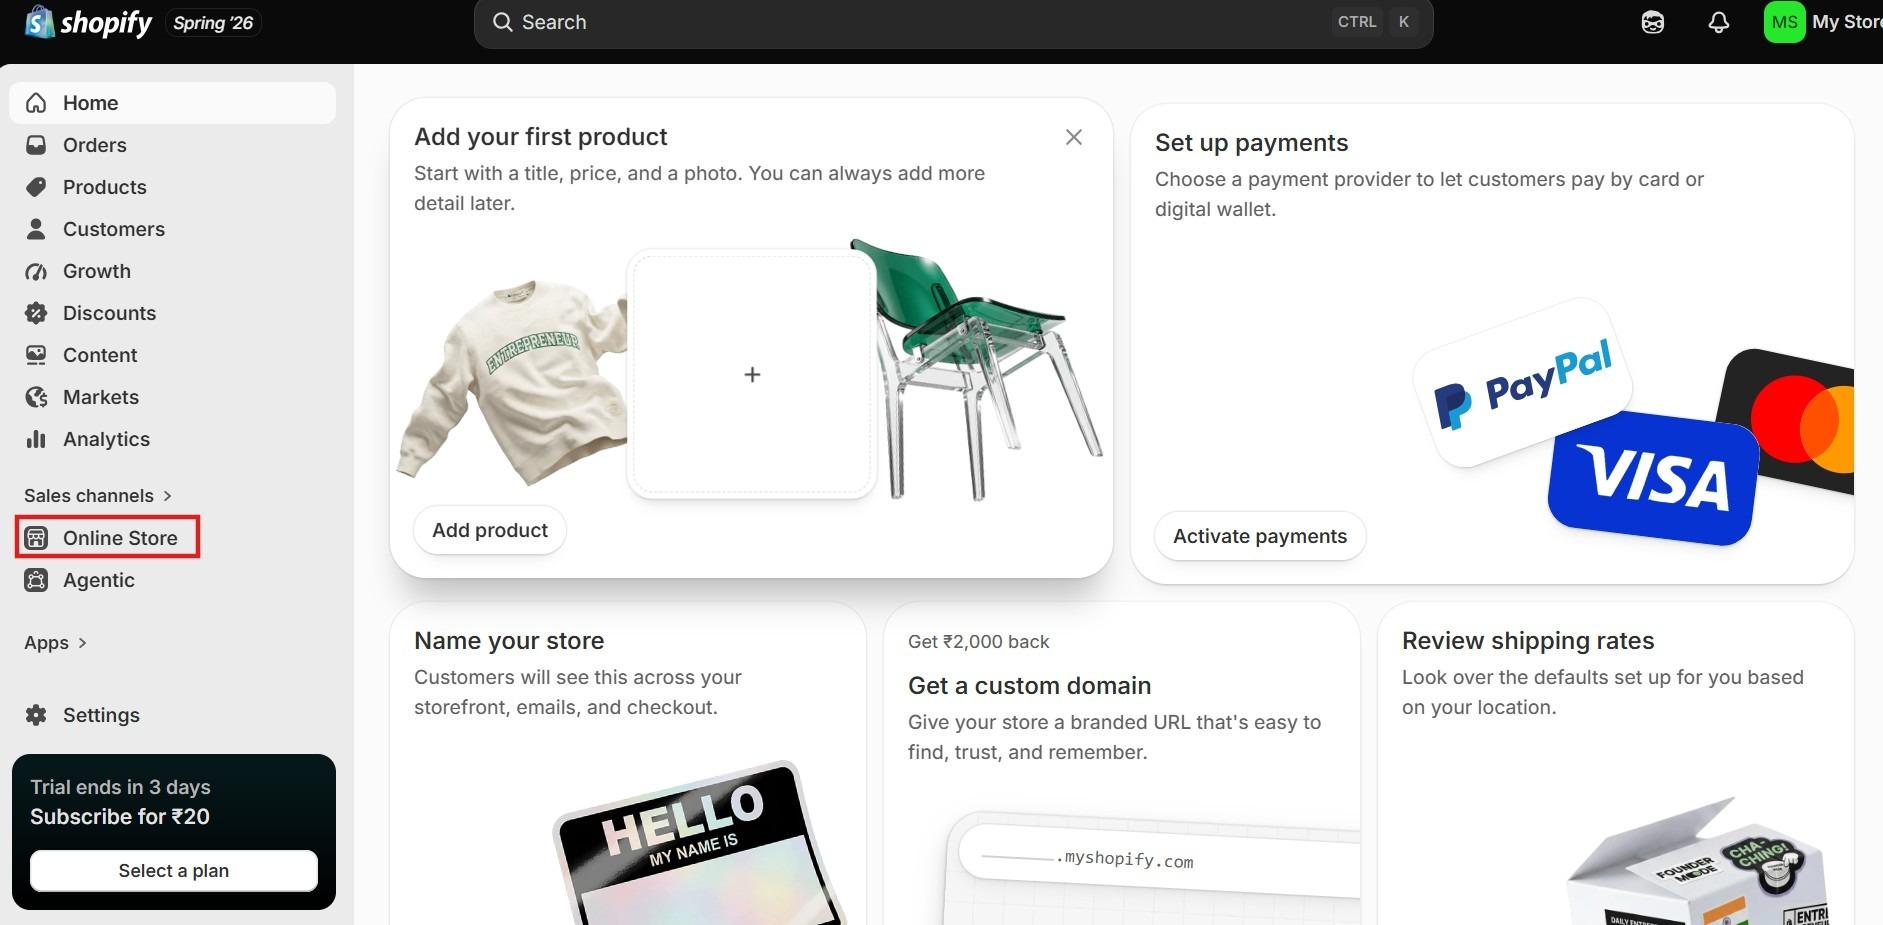1883x925 pixels.
Task: Click the green MS store avatar
Action: click(x=1784, y=22)
